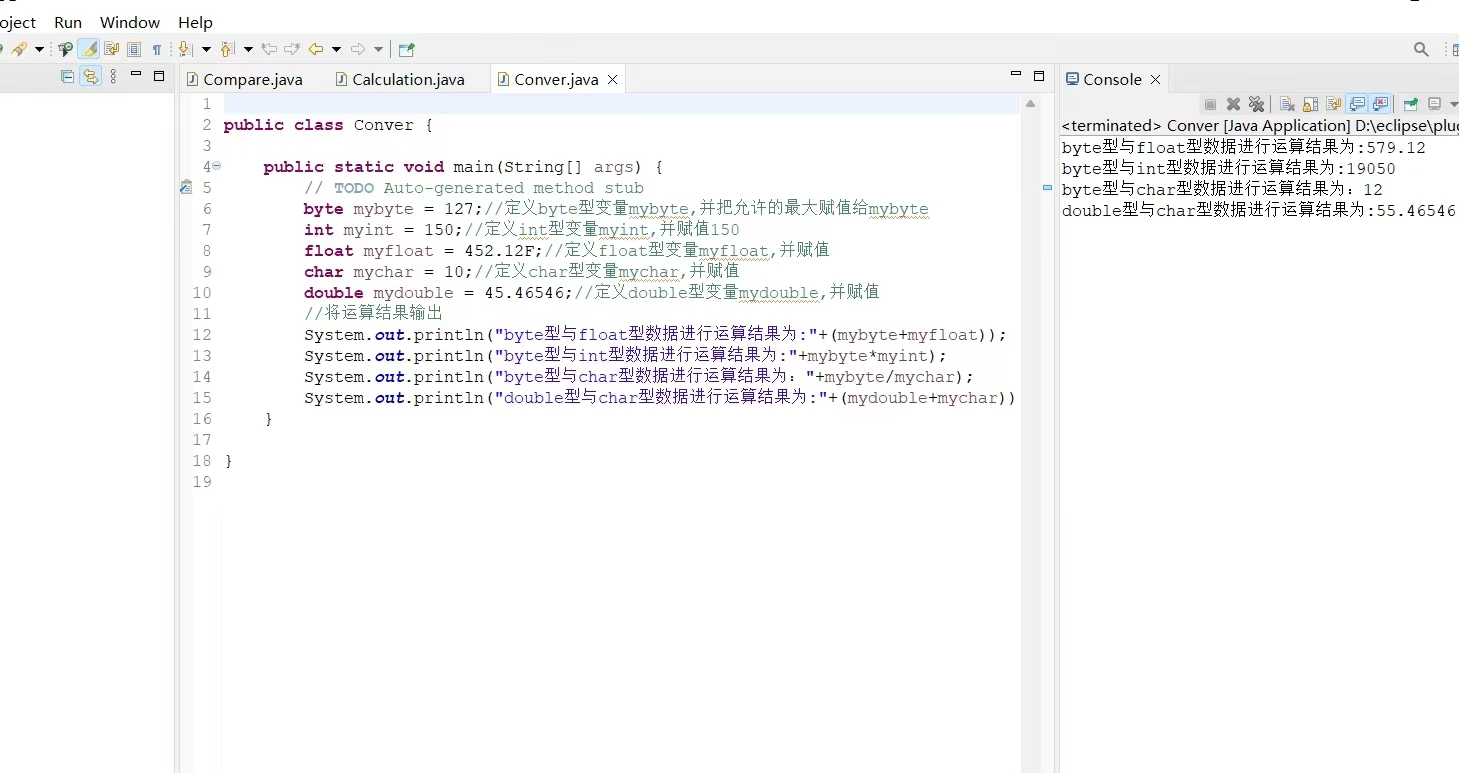Toggle Word Wrap toolbar icon

pos(111,49)
